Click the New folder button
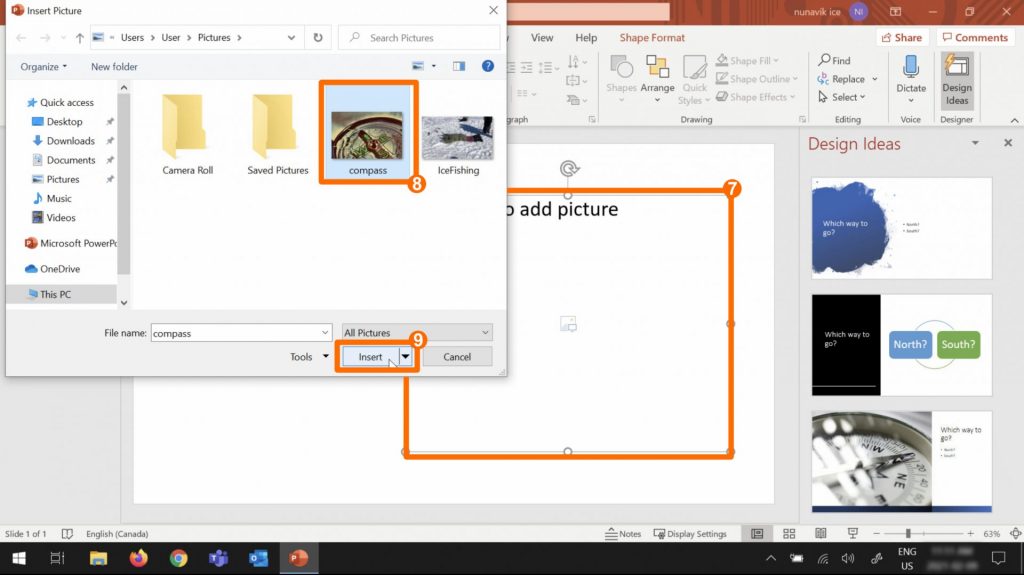Image resolution: width=1024 pixels, height=575 pixels. (x=114, y=67)
